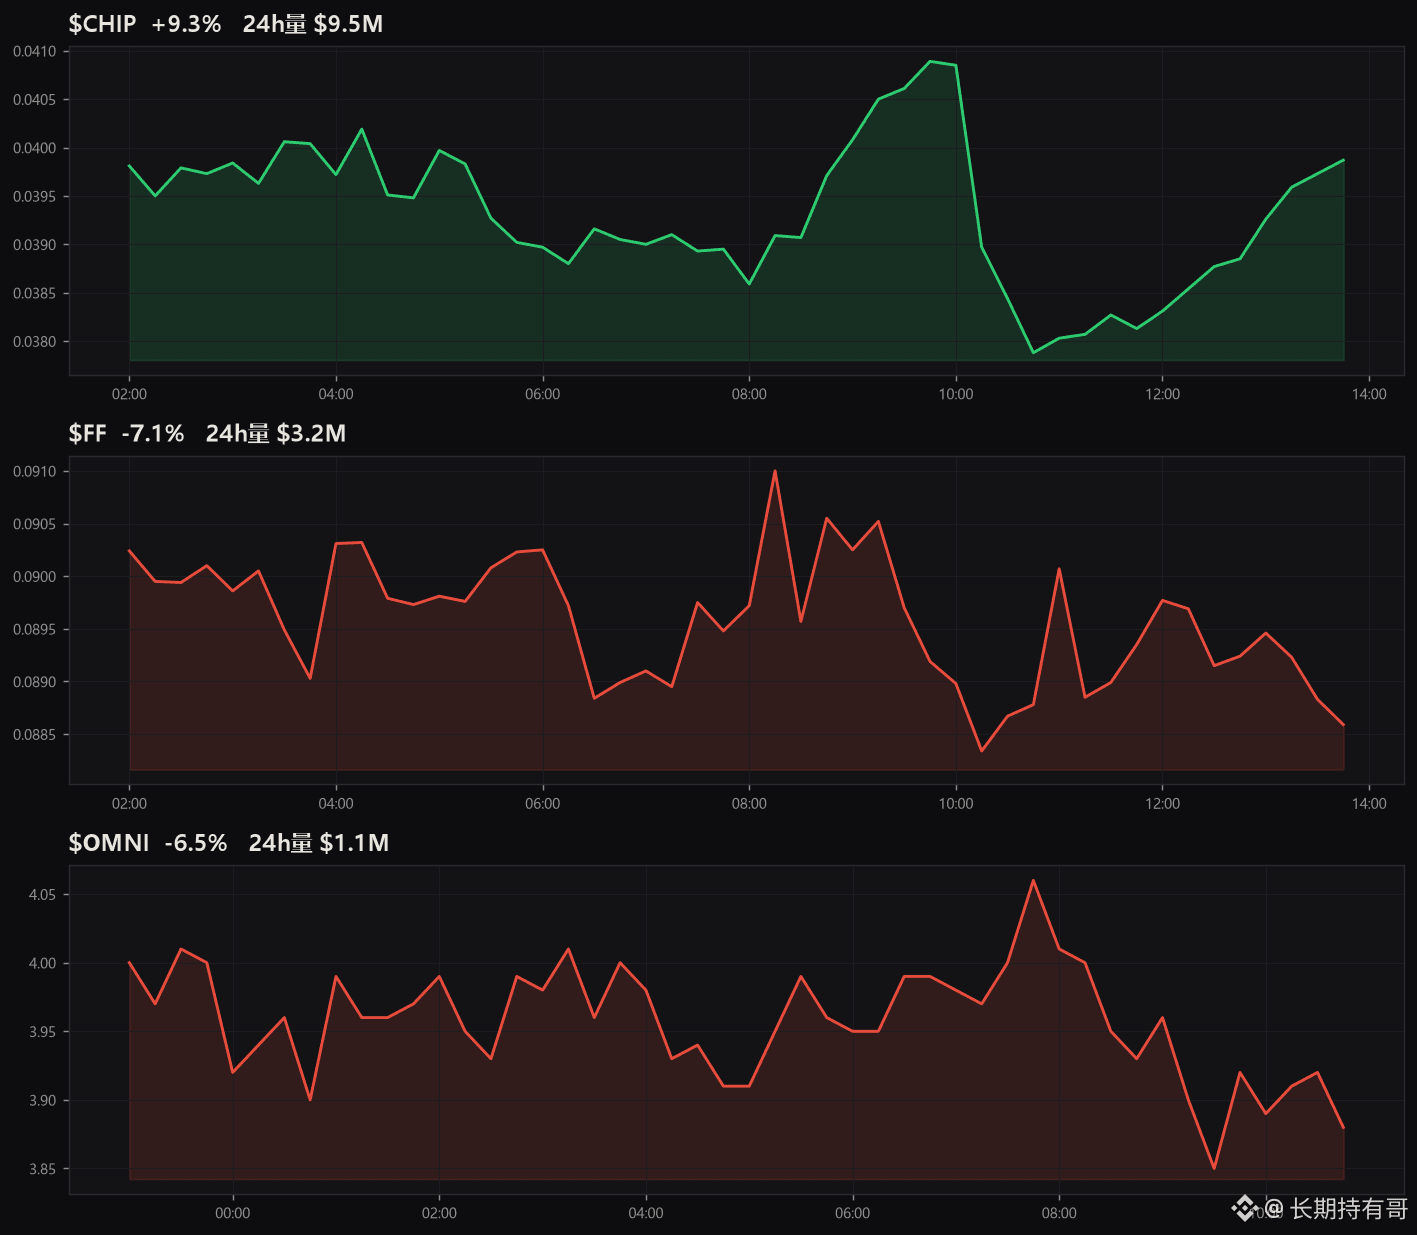Viewport: 1417px width, 1235px height.
Task: Click the 0.0910 price axis label
Action: (x=35, y=472)
